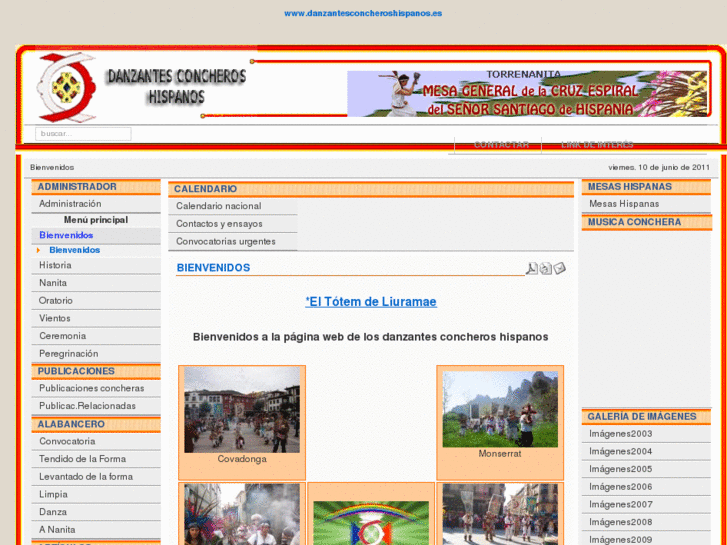This screenshot has height=545, width=727.
Task: Click the GALERÍA DE IMÁGENES section header
Action: [646, 417]
